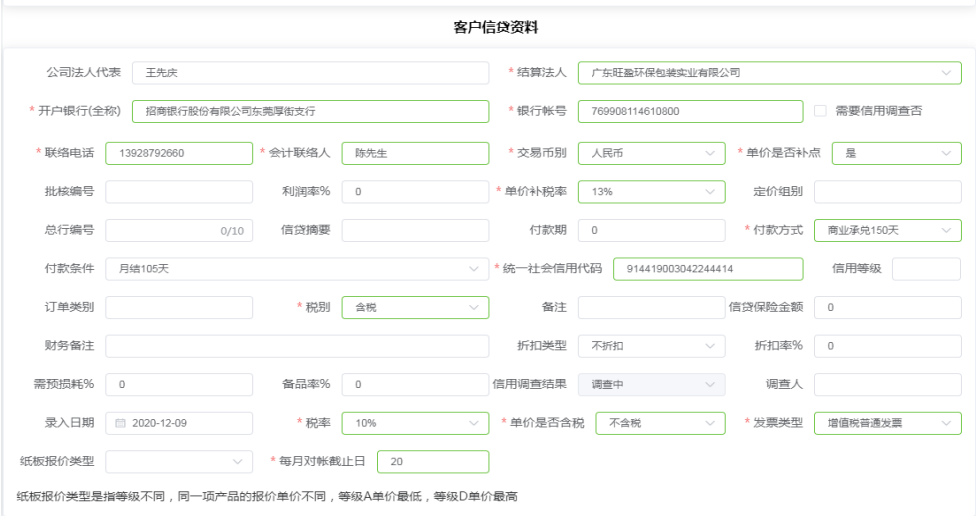Focus the empty 定价组别 input

888,192
